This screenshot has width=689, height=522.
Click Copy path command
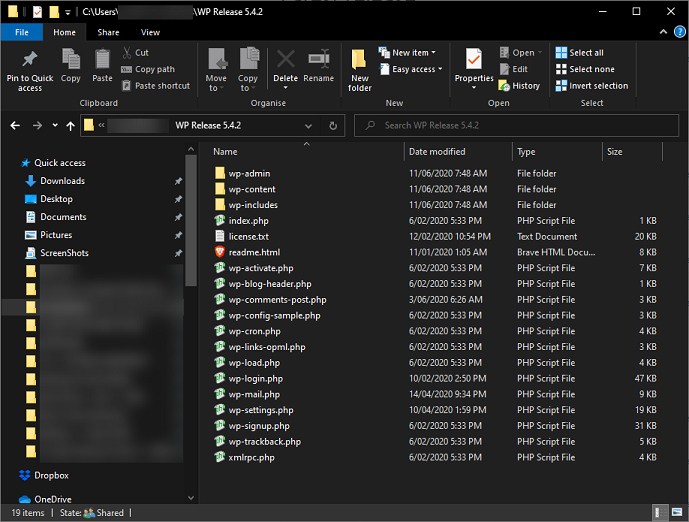tap(148, 69)
